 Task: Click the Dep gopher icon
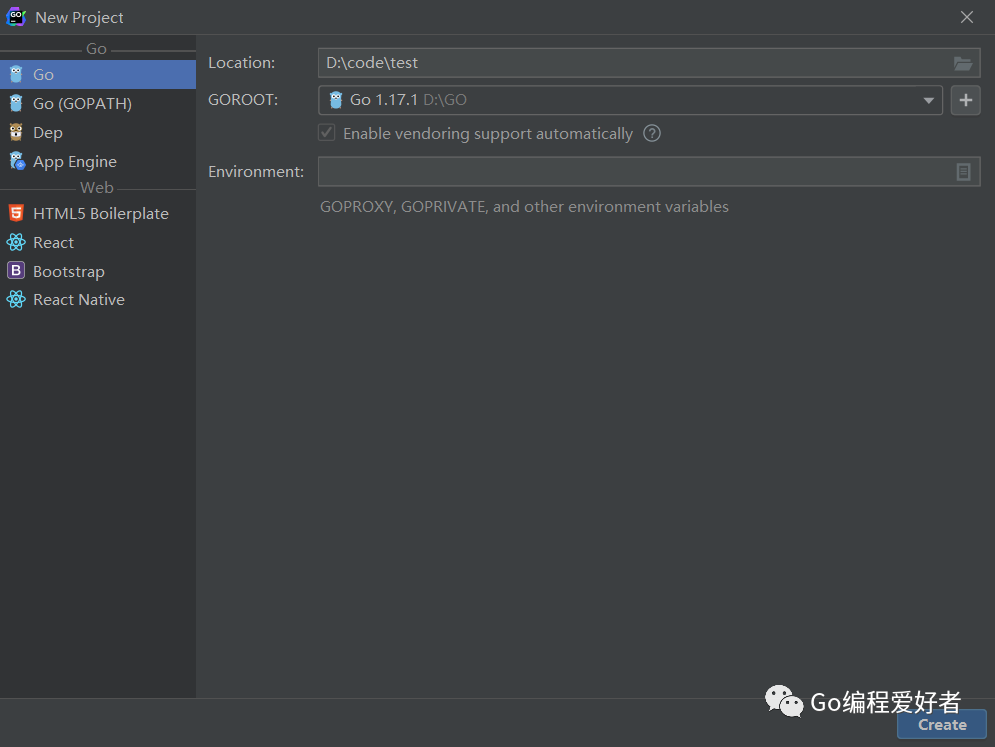pos(16,132)
